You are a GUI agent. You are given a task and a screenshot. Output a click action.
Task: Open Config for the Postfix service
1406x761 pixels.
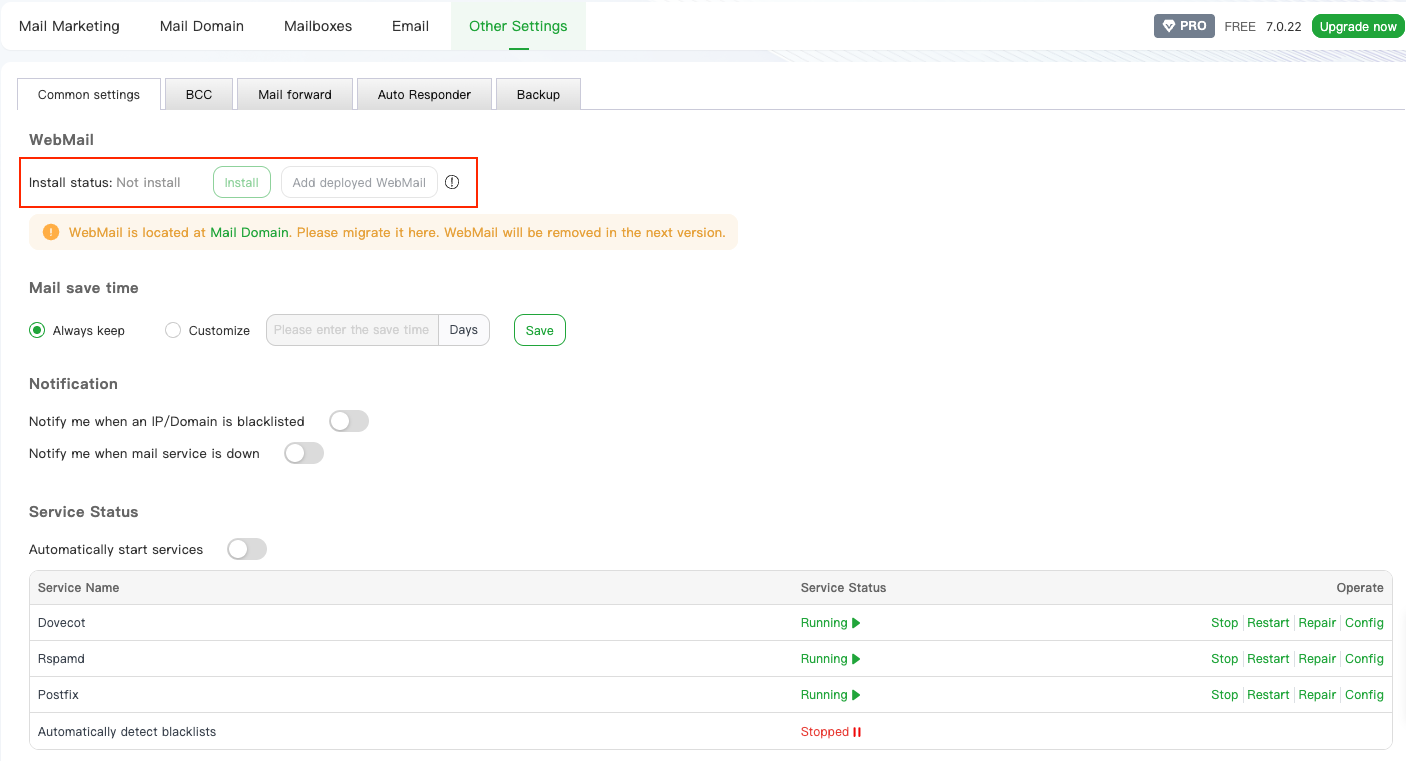(1364, 695)
